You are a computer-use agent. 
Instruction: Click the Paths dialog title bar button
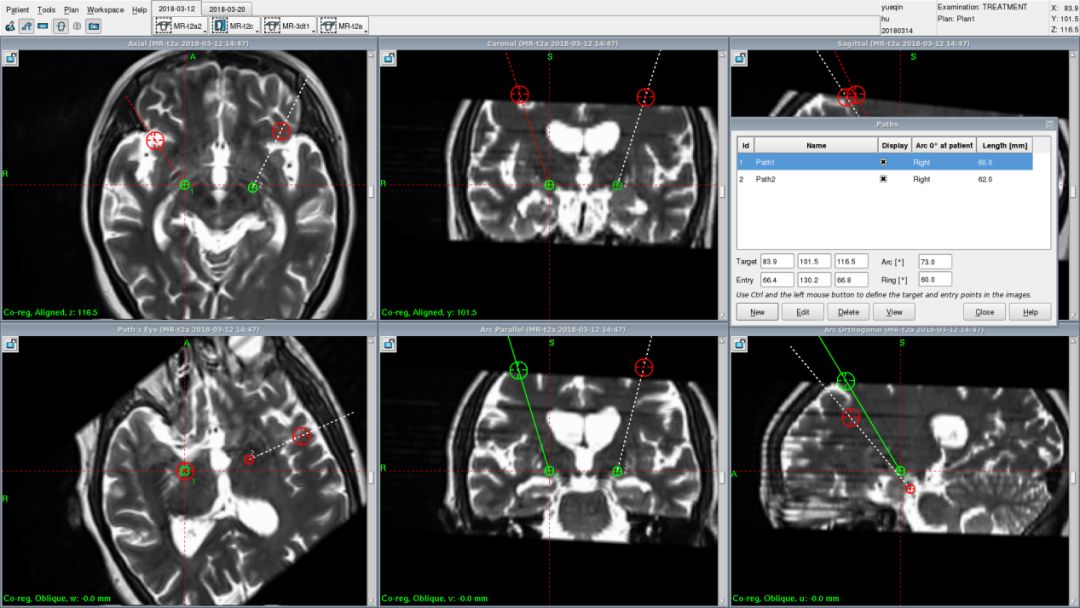click(x=1049, y=124)
